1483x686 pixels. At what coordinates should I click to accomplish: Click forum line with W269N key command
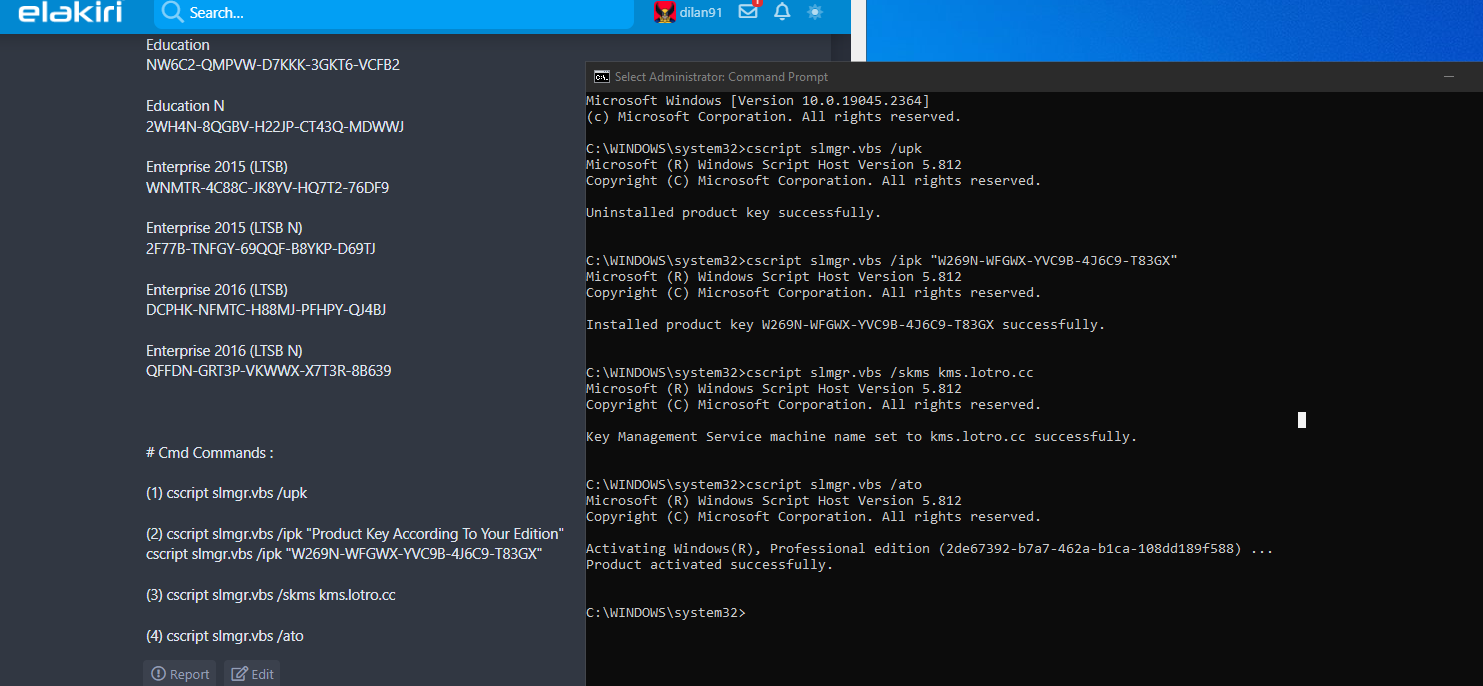pyautogui.click(x=344, y=554)
